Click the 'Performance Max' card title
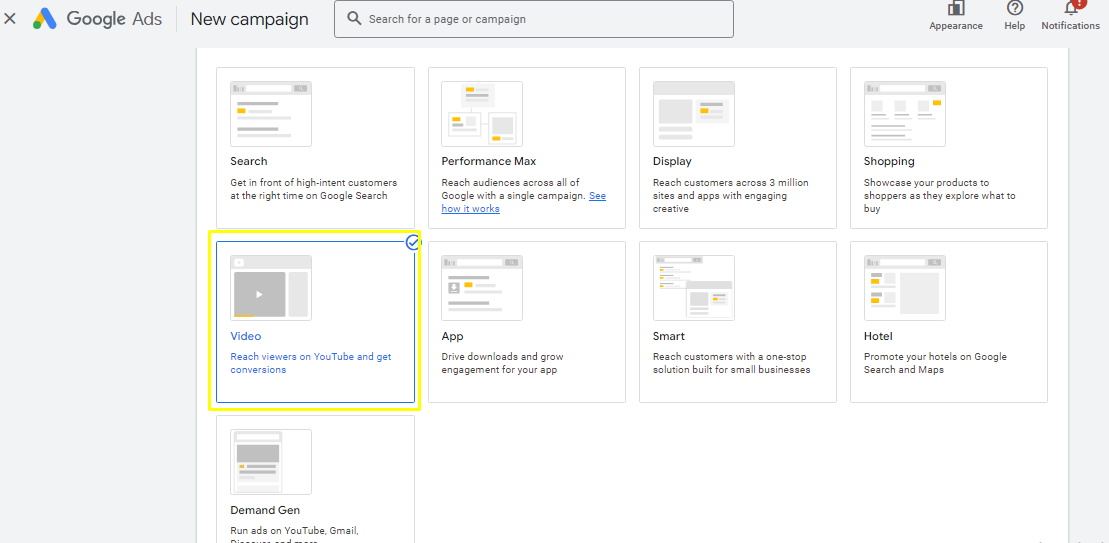The height and width of the screenshot is (543, 1109). 489,161
